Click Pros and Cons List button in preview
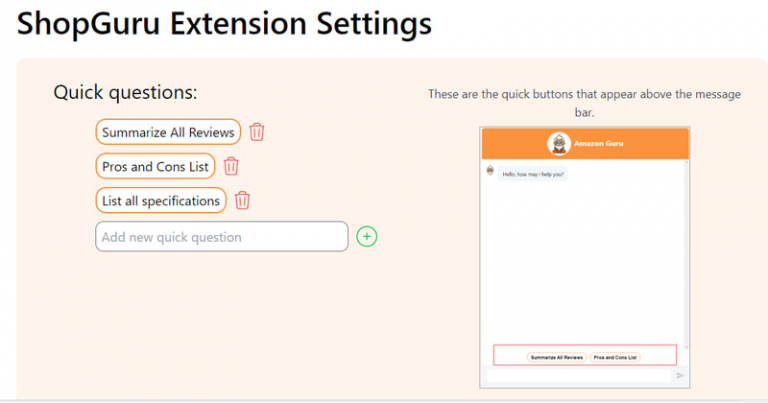This screenshot has height=403, width=768. click(615, 356)
